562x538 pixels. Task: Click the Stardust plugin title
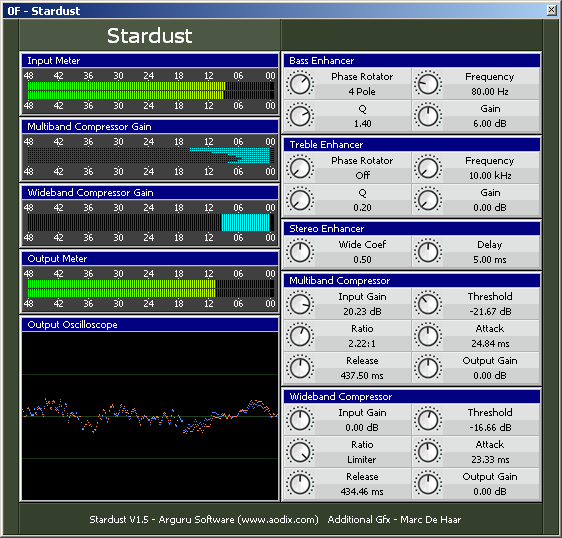point(149,35)
